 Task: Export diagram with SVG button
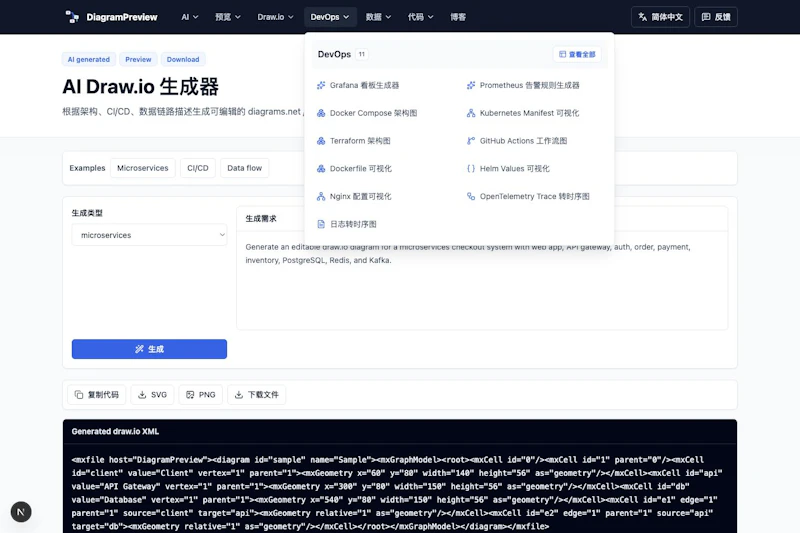coord(153,395)
